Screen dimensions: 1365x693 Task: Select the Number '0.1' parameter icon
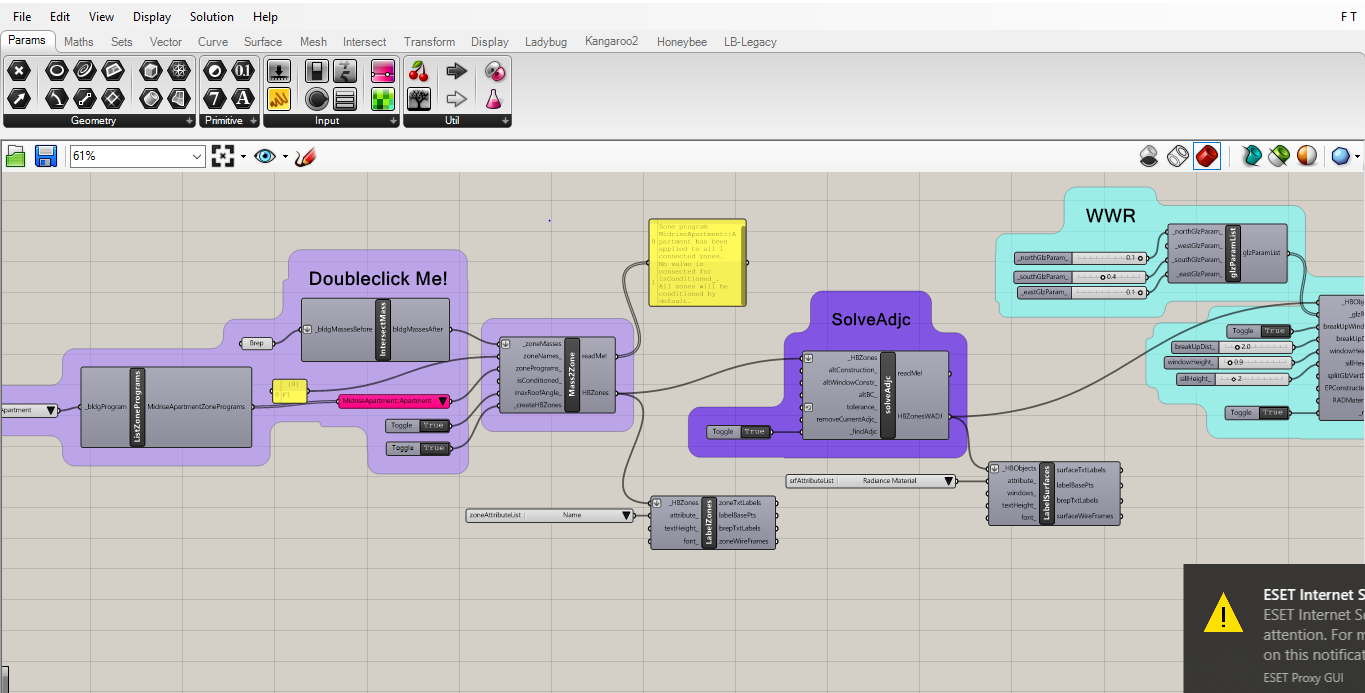coord(243,70)
